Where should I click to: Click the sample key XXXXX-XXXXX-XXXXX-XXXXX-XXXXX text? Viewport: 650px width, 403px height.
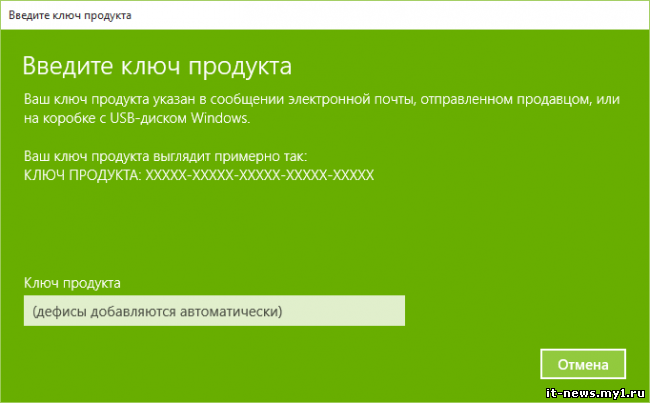click(x=260, y=175)
